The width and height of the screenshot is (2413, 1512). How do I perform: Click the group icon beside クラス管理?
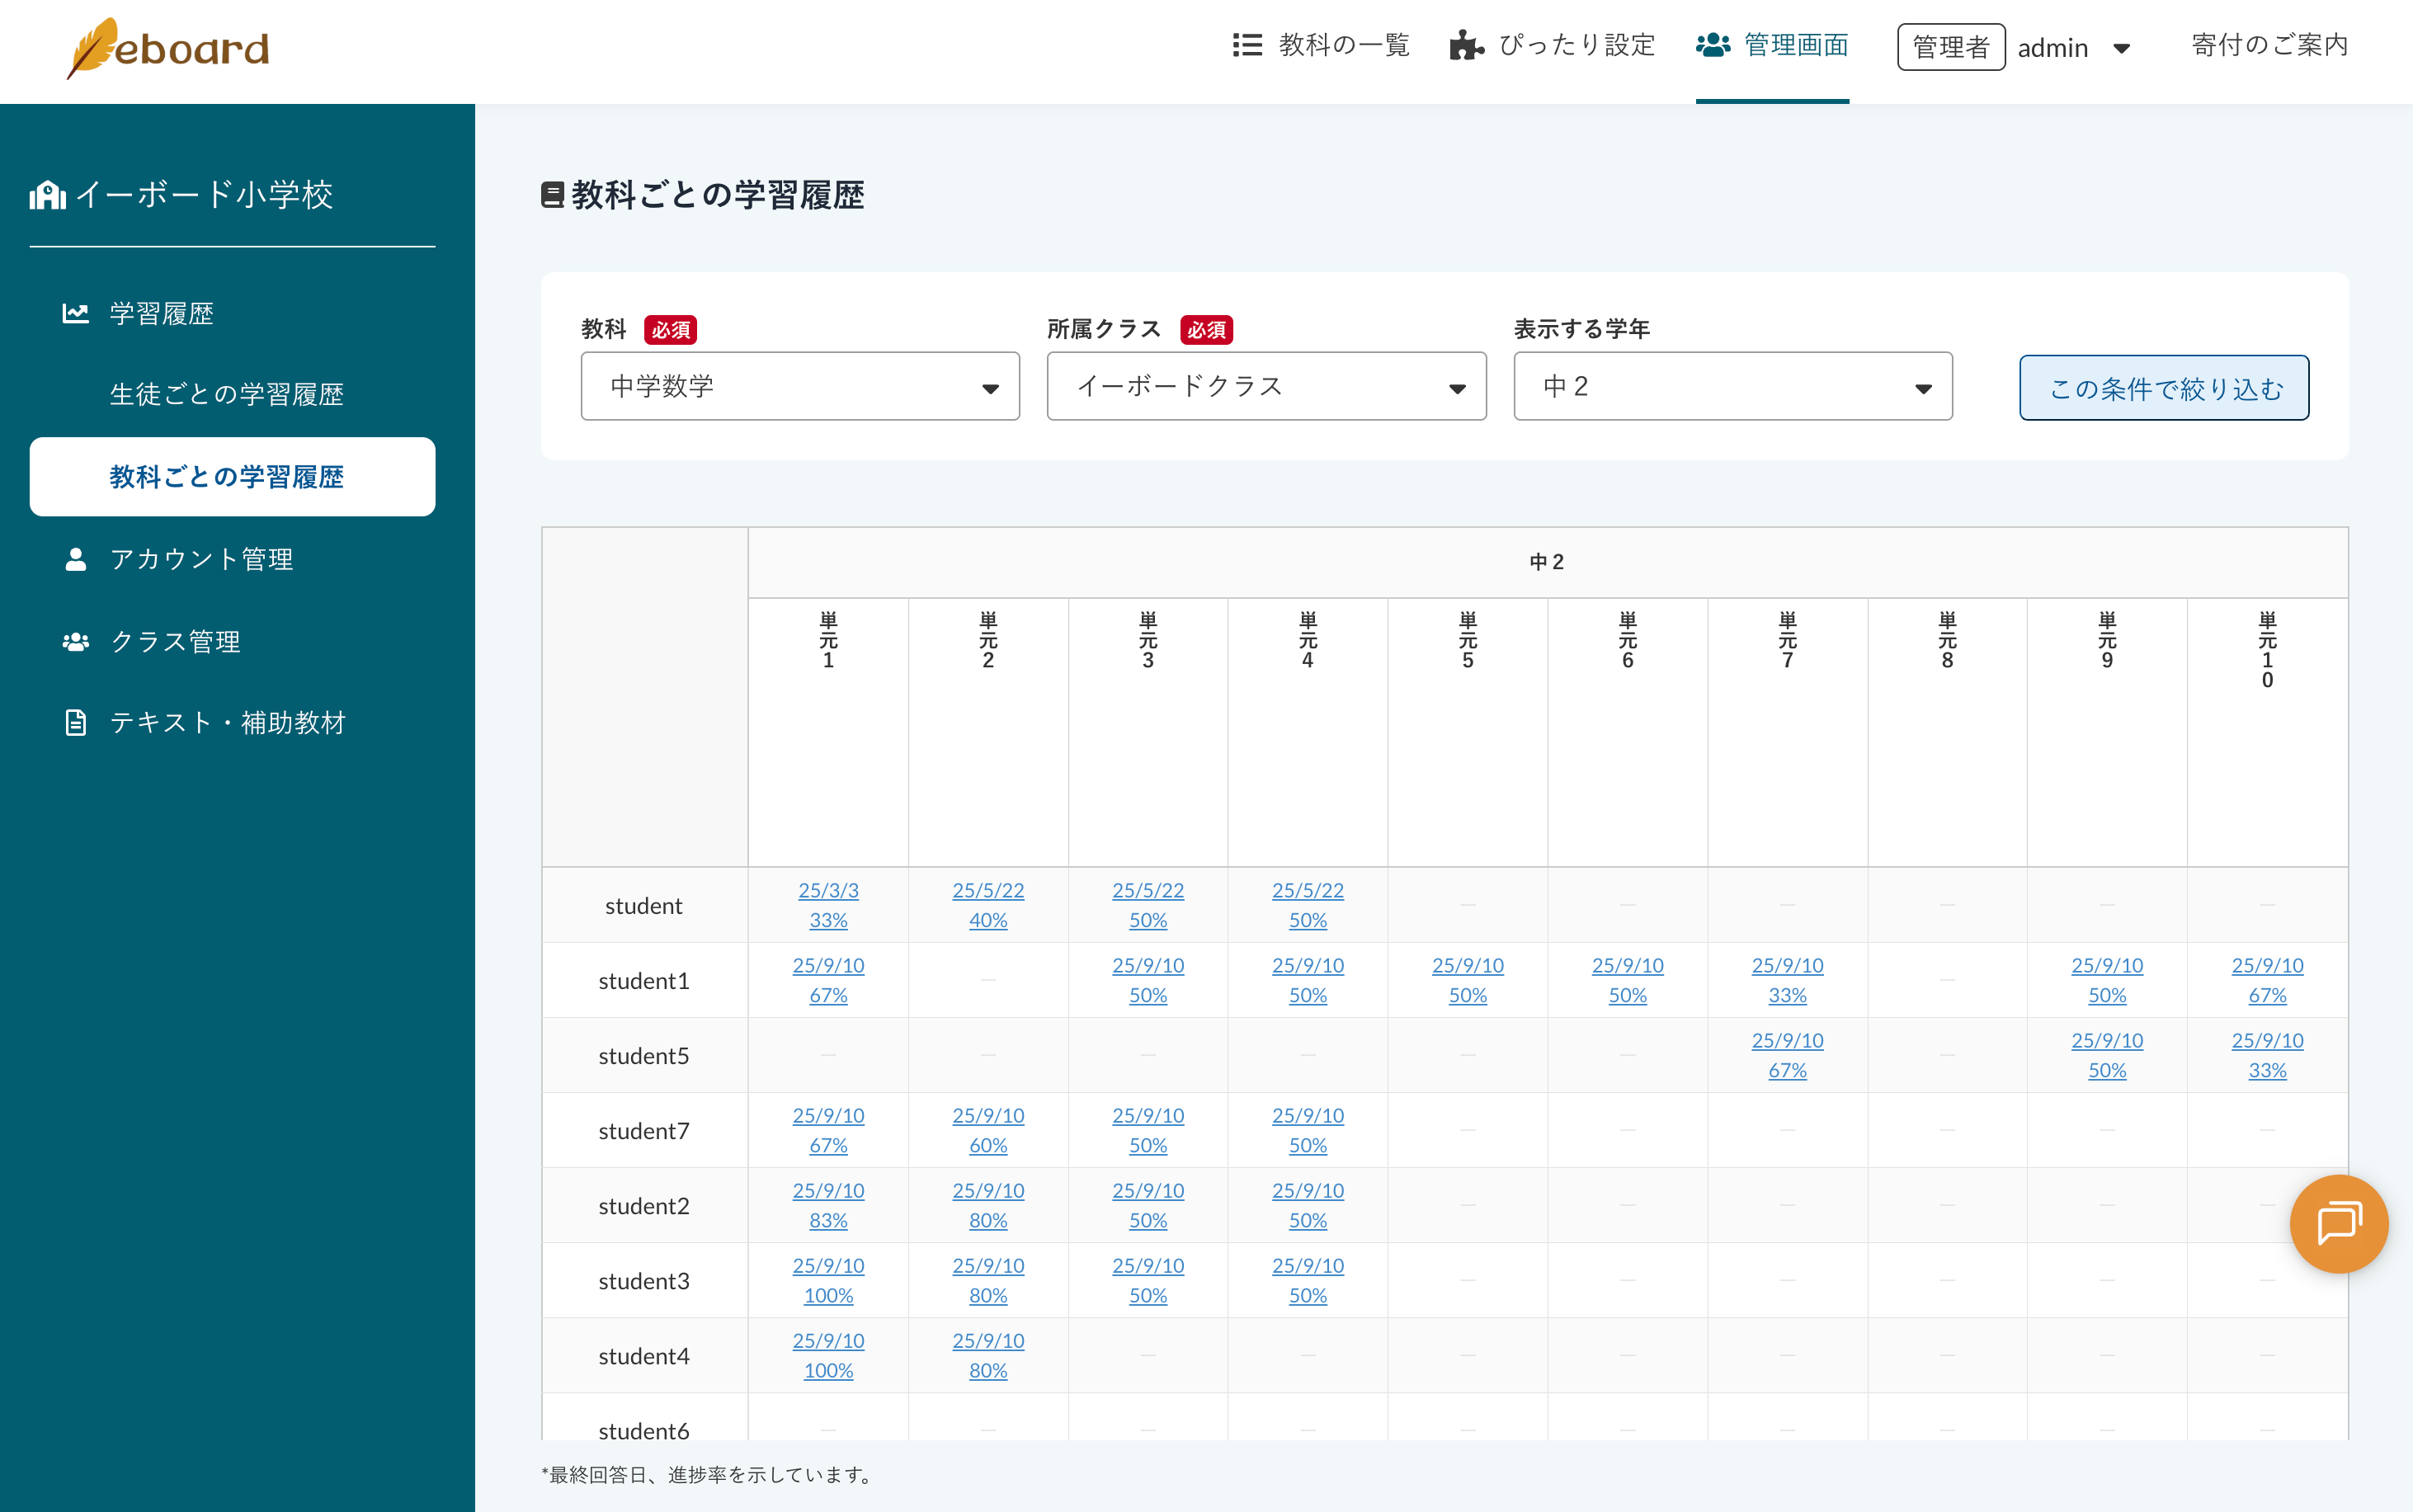pos(76,641)
